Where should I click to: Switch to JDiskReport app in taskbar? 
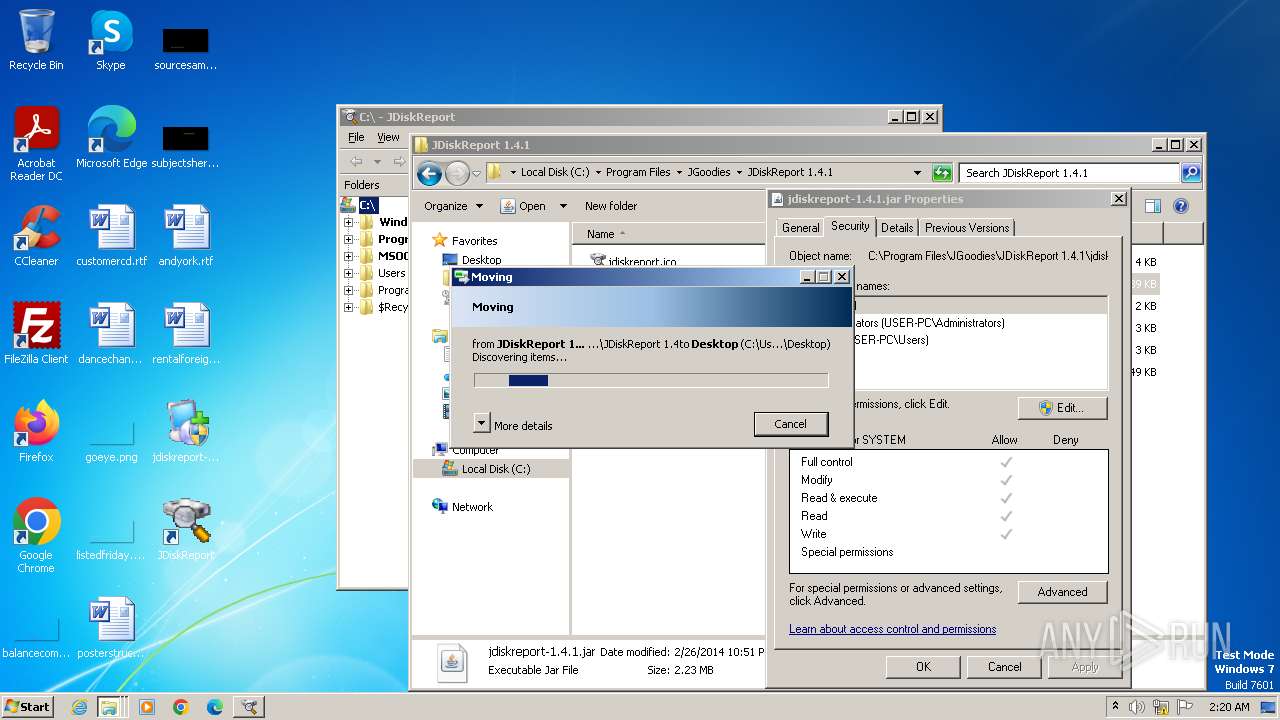click(x=248, y=707)
